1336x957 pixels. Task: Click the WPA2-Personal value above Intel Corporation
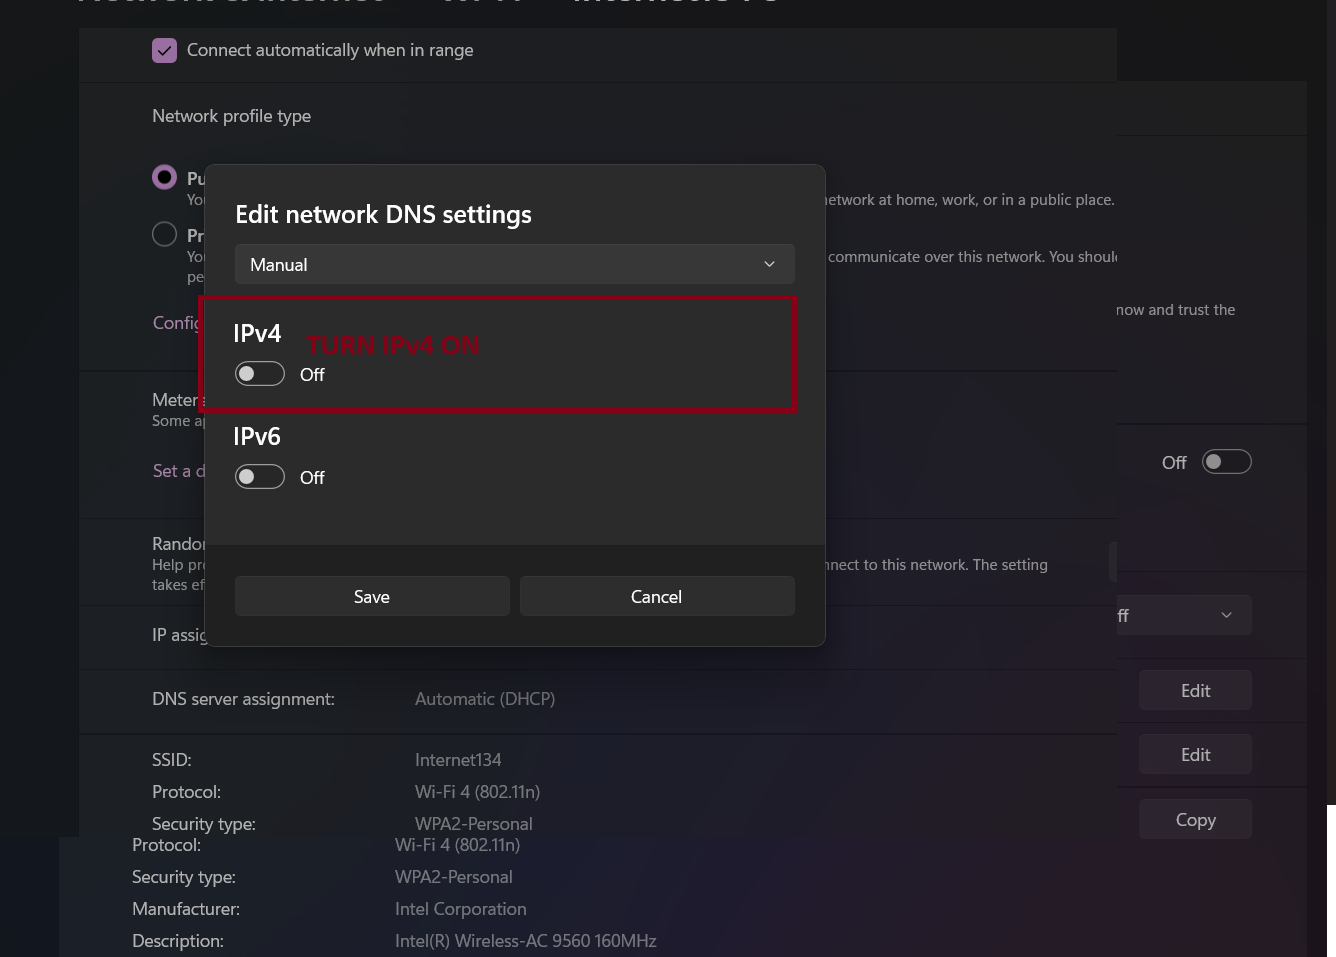click(x=453, y=877)
